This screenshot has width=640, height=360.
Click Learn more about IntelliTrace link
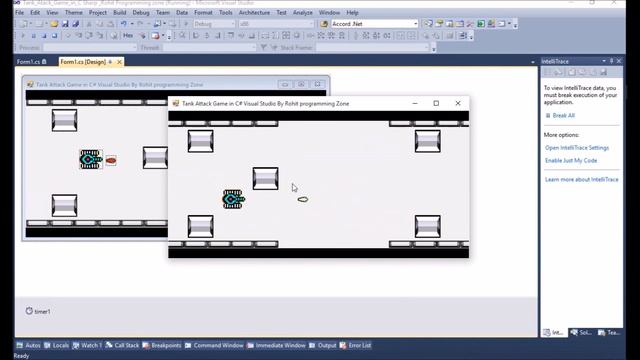(582, 179)
